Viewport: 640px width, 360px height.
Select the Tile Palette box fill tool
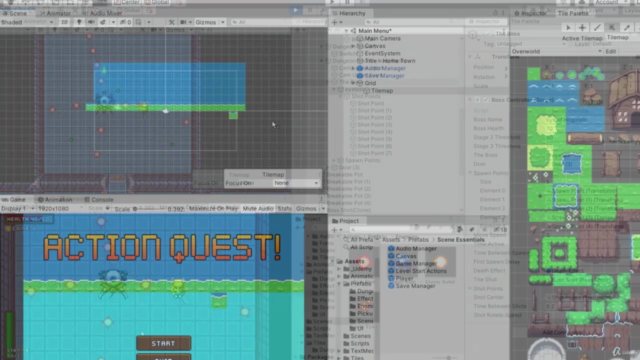coord(612,27)
